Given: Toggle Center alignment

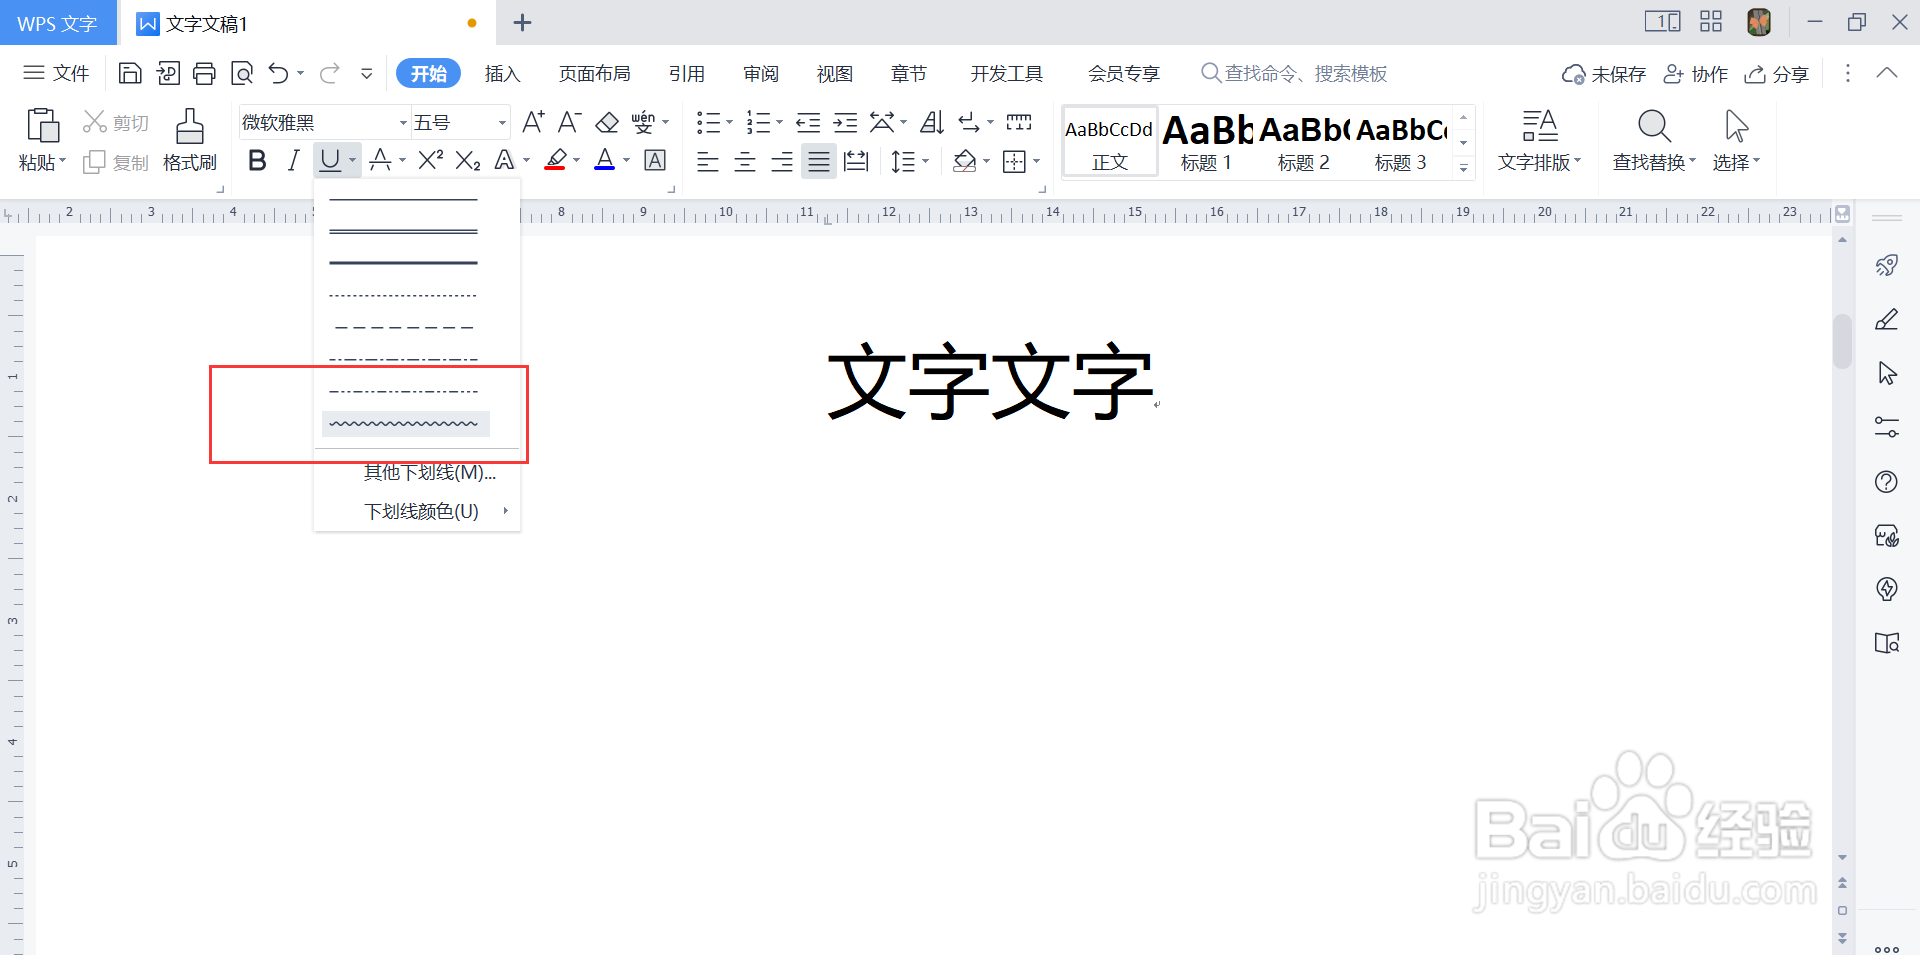Looking at the screenshot, I should [x=745, y=161].
